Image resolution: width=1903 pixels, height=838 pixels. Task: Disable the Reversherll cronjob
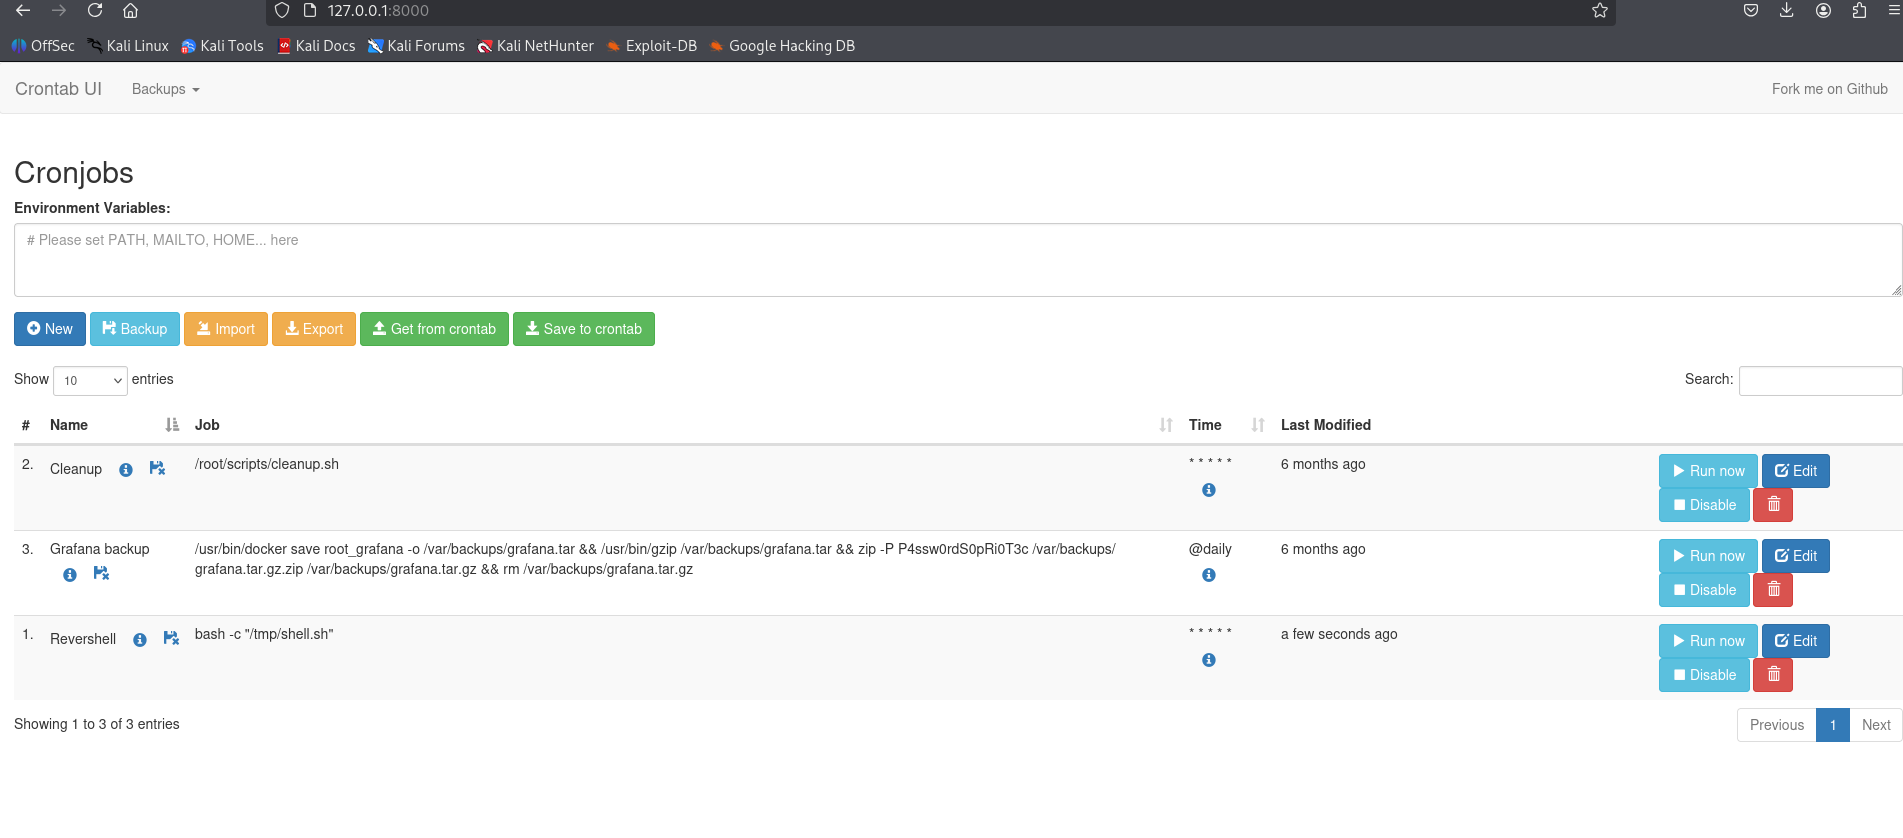point(1704,675)
